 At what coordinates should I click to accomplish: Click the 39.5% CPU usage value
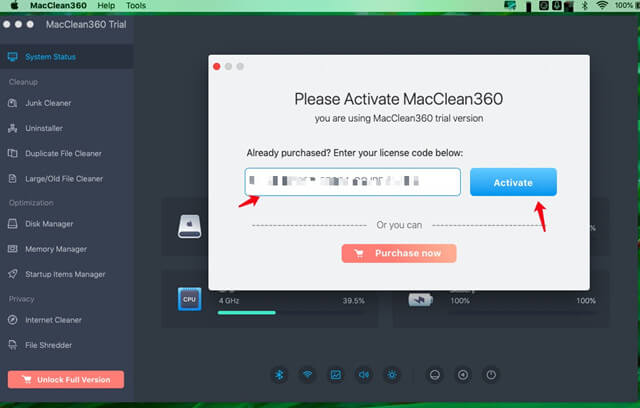[353, 301]
